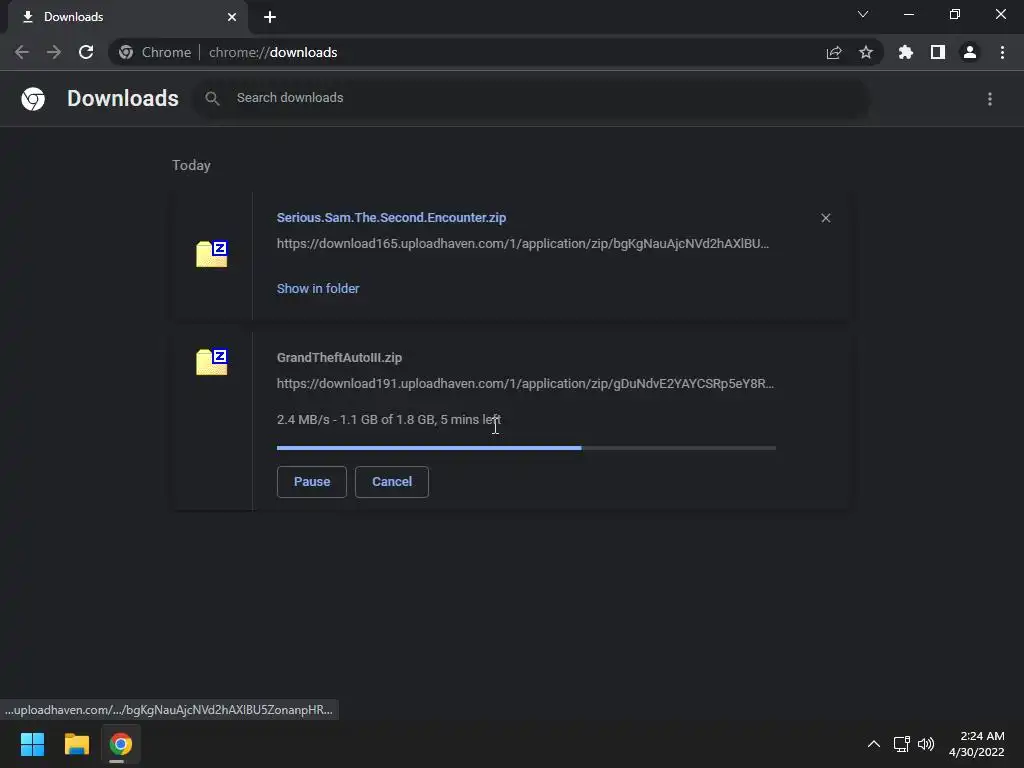Toggle the side panel icon
This screenshot has height=768, width=1024.
coord(938,52)
